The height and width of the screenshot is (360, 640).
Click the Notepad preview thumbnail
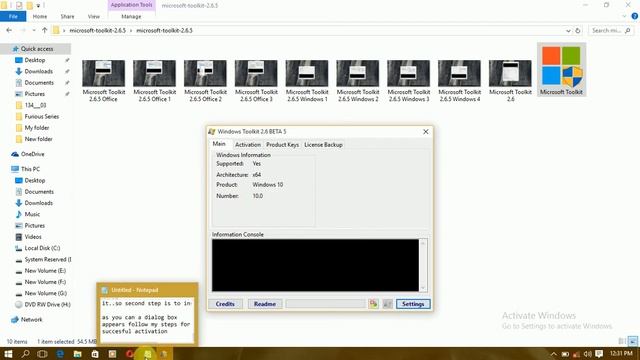[x=147, y=313]
